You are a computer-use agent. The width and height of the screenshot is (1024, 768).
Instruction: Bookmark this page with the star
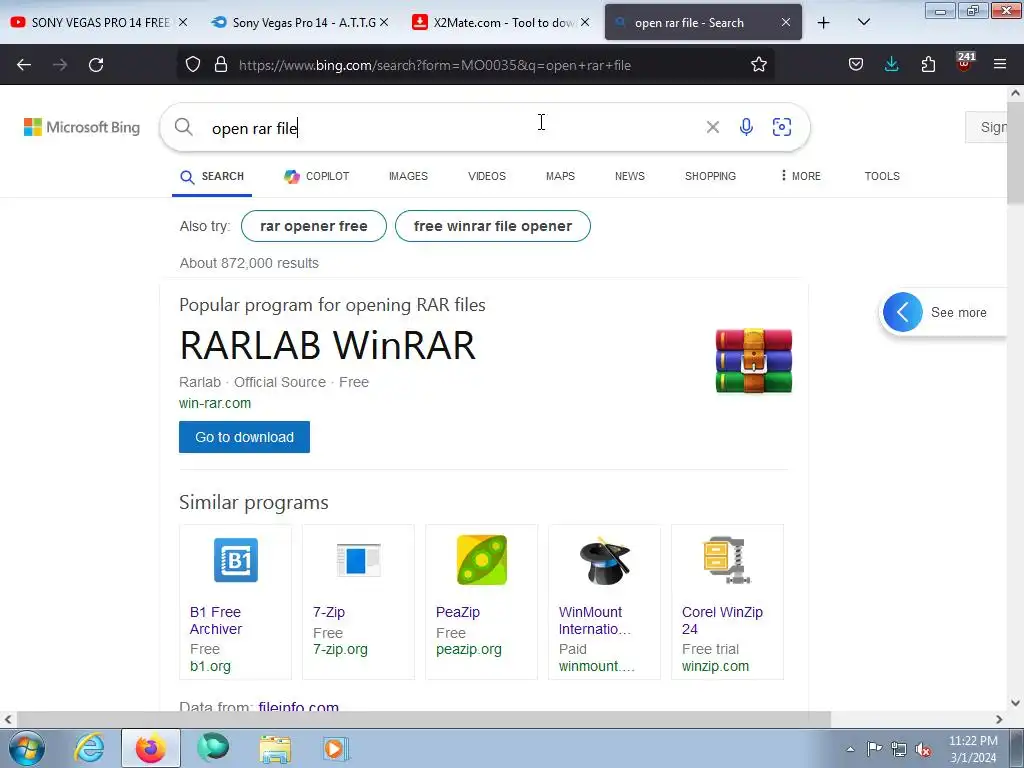coord(759,65)
